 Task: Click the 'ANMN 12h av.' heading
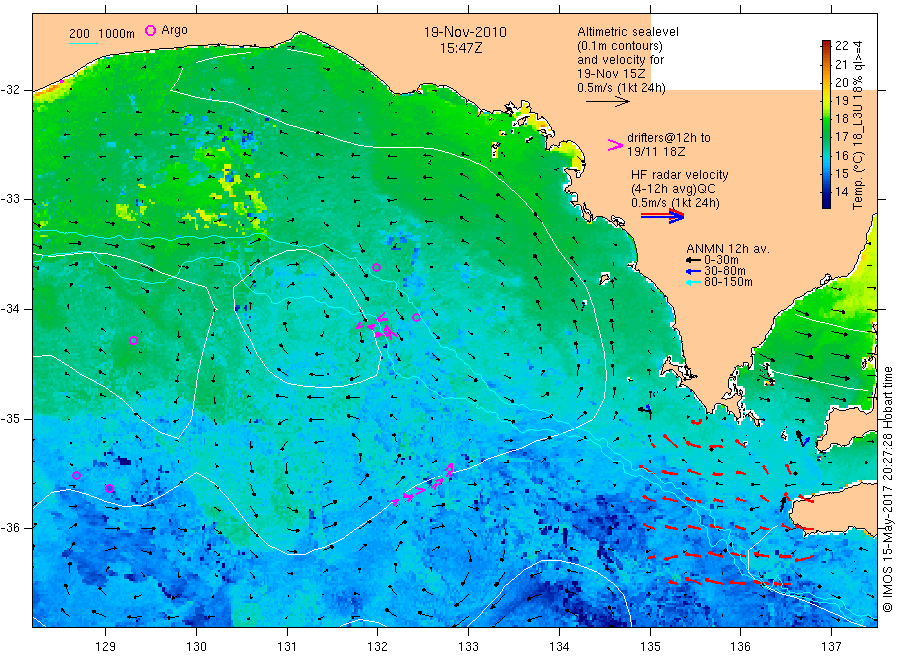(728, 249)
